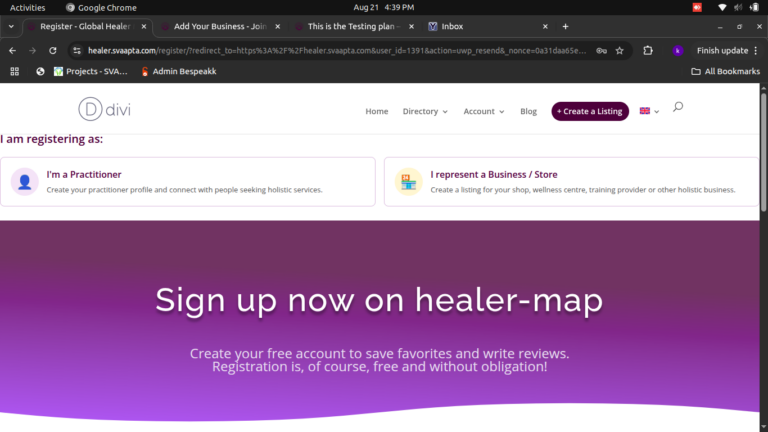Switch to Add Your Business tab
This screenshot has width=768, height=432.
(220, 26)
